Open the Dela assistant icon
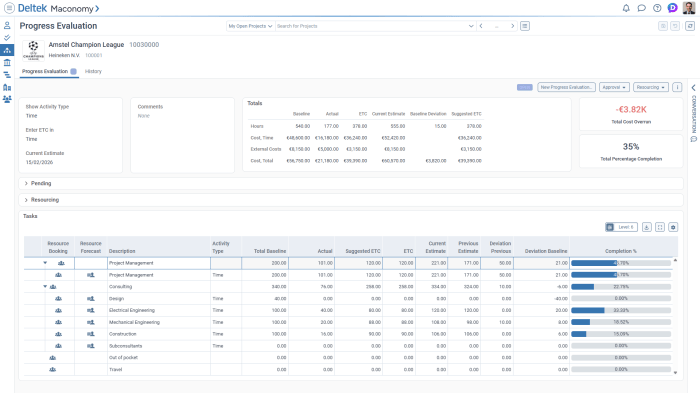This screenshot has height=393, width=700. (x=672, y=8)
